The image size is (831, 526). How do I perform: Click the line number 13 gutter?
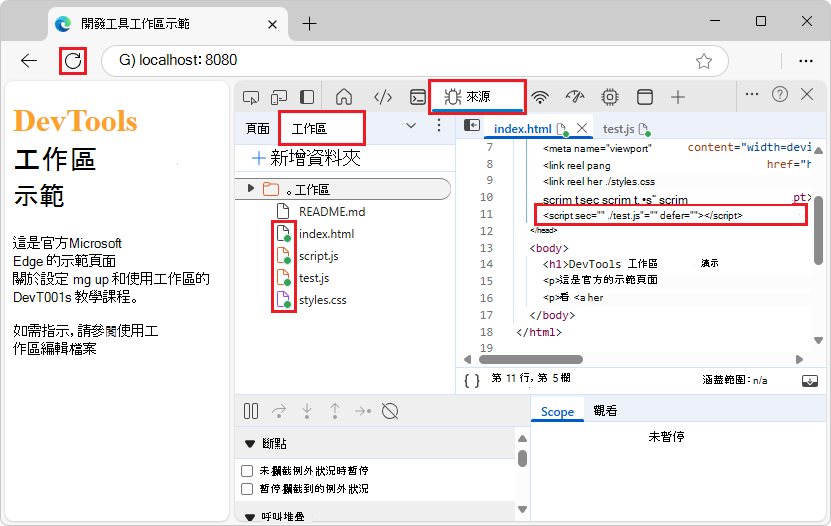pos(487,248)
